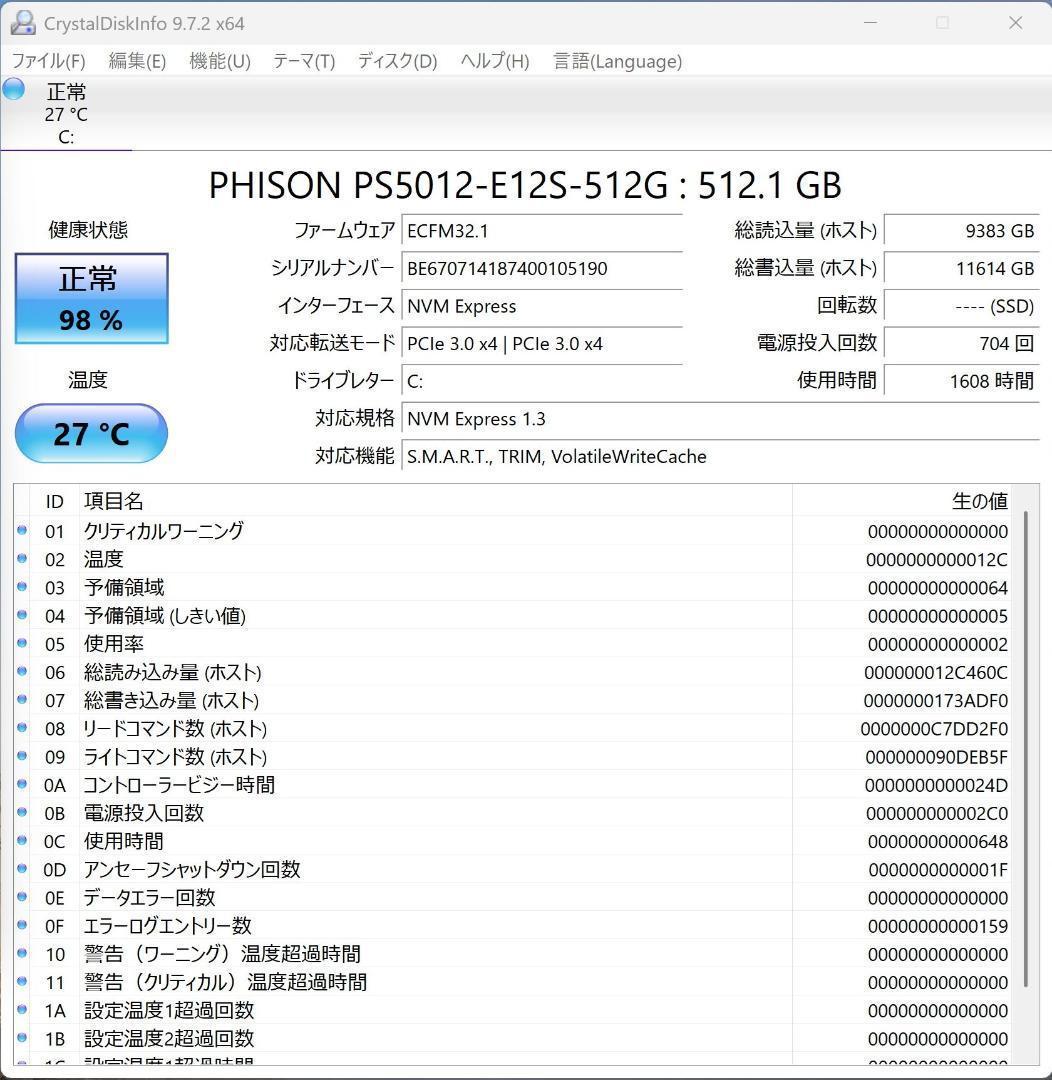Click the blue dot beside 予備領域 row
The height and width of the screenshot is (1080, 1052).
[x=22, y=587]
